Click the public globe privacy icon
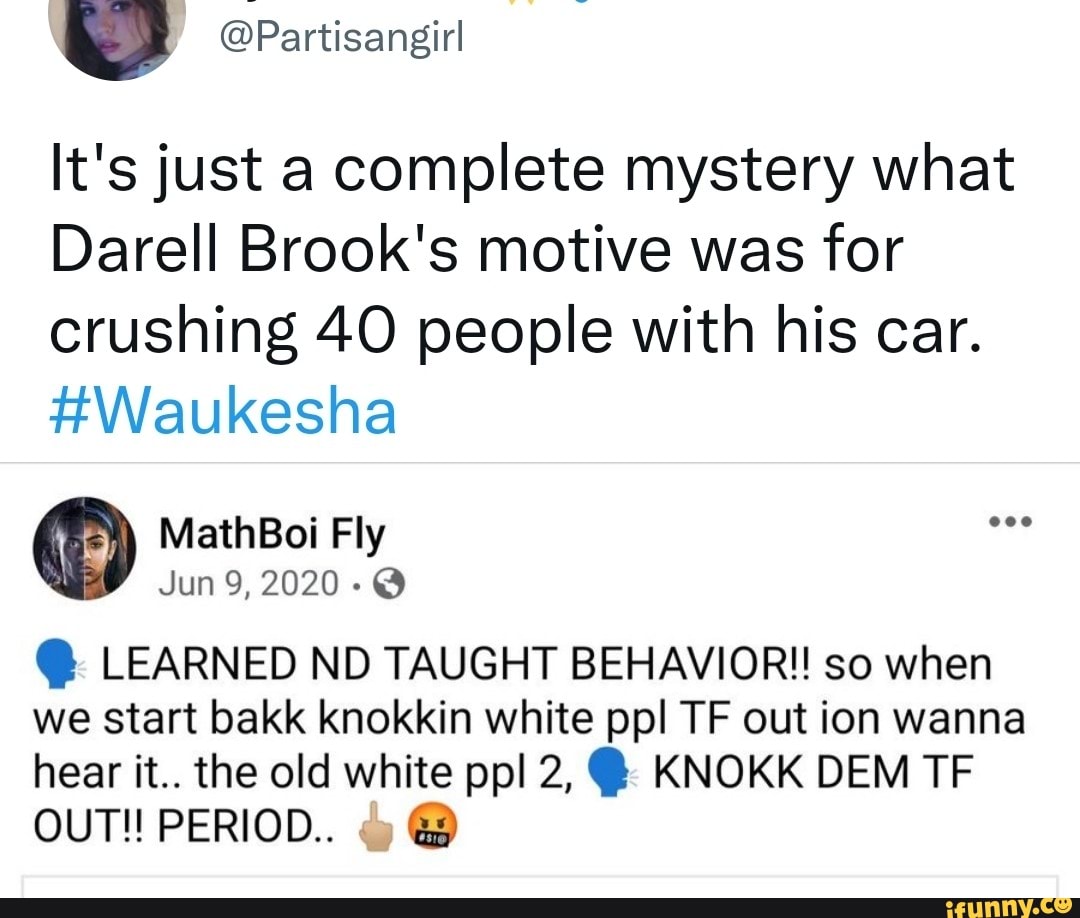This screenshot has width=1080, height=918. pyautogui.click(x=388, y=585)
